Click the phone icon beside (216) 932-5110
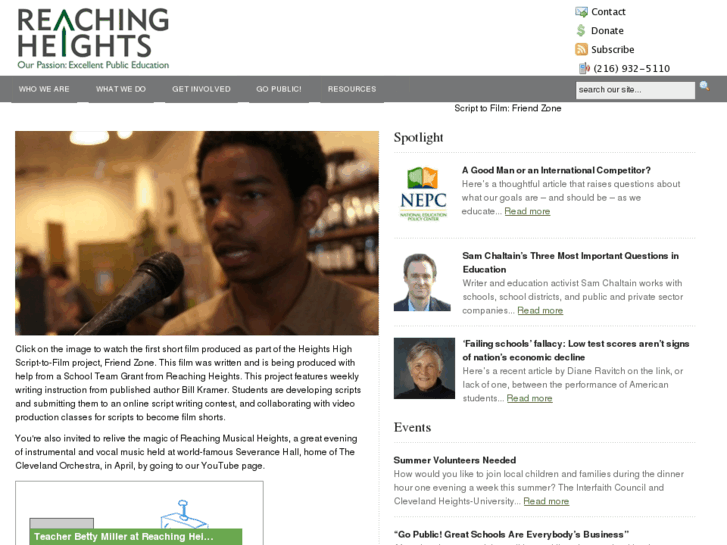The height and width of the screenshot is (545, 727). click(x=584, y=68)
